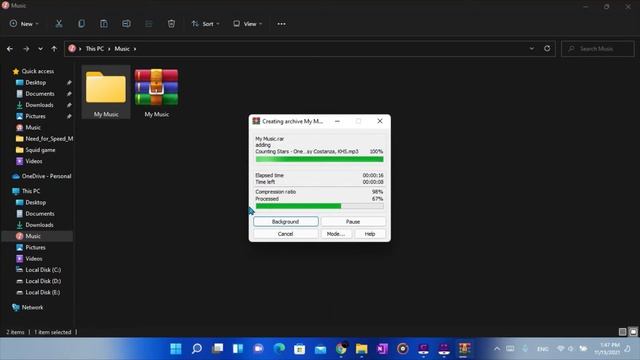The width and height of the screenshot is (640, 360).
Task: Open OneNote from the taskbar
Action: coord(382,349)
